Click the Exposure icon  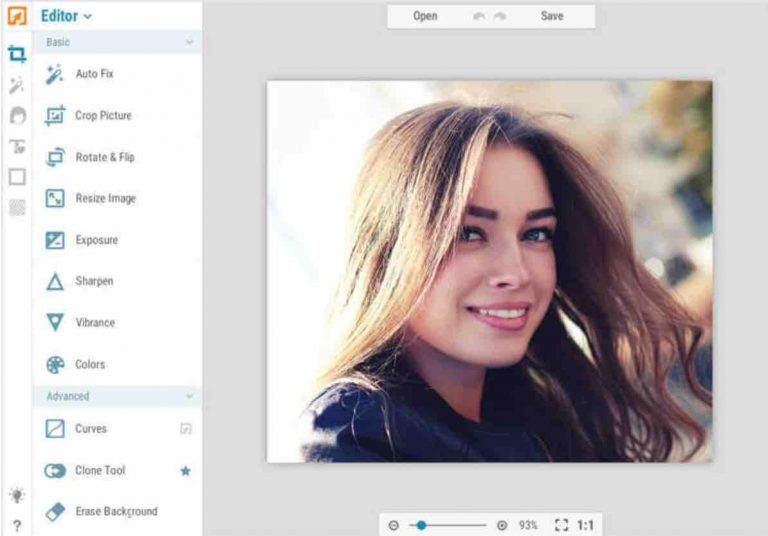[55, 240]
